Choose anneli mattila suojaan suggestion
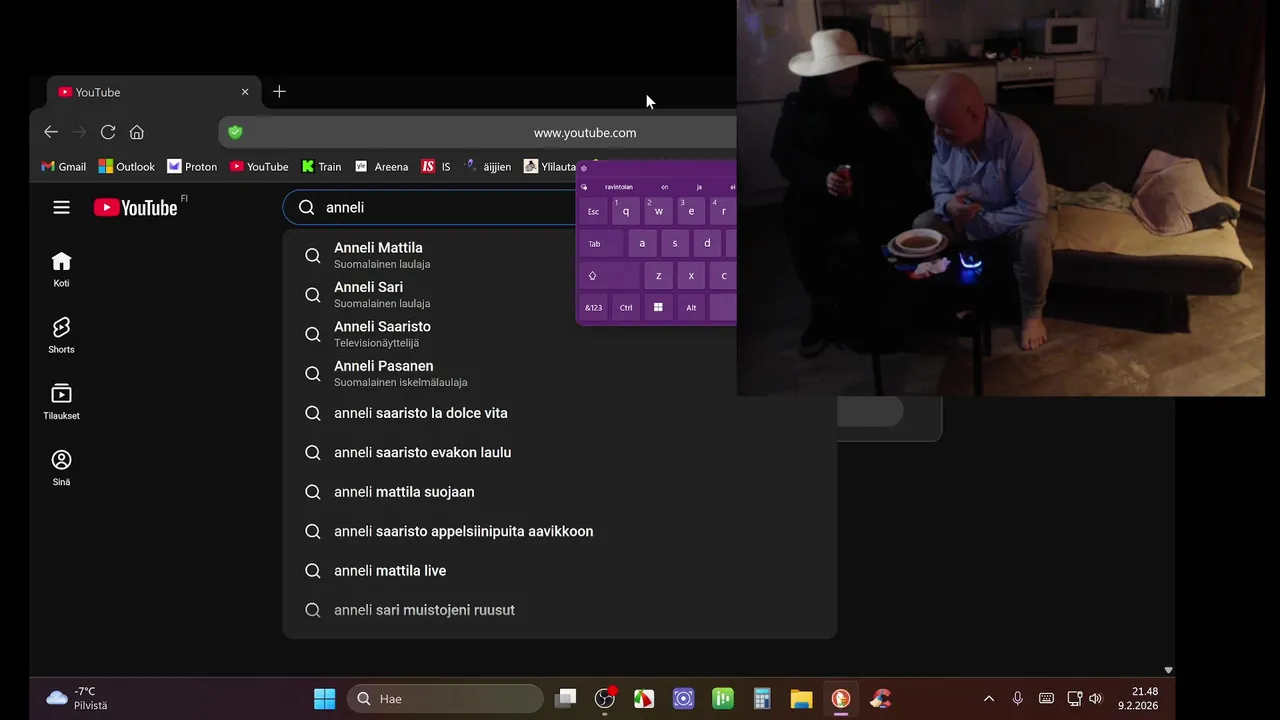 click(559, 492)
